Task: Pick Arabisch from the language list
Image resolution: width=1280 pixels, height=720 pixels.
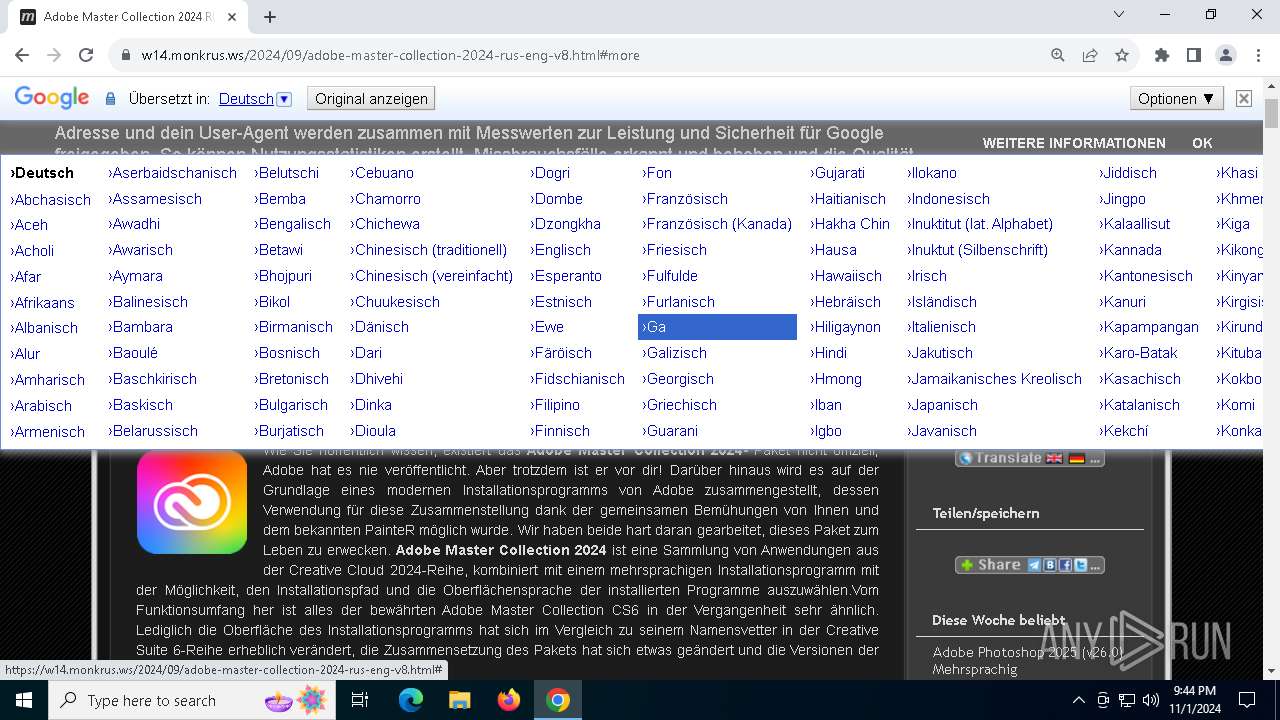Action: tap(41, 406)
